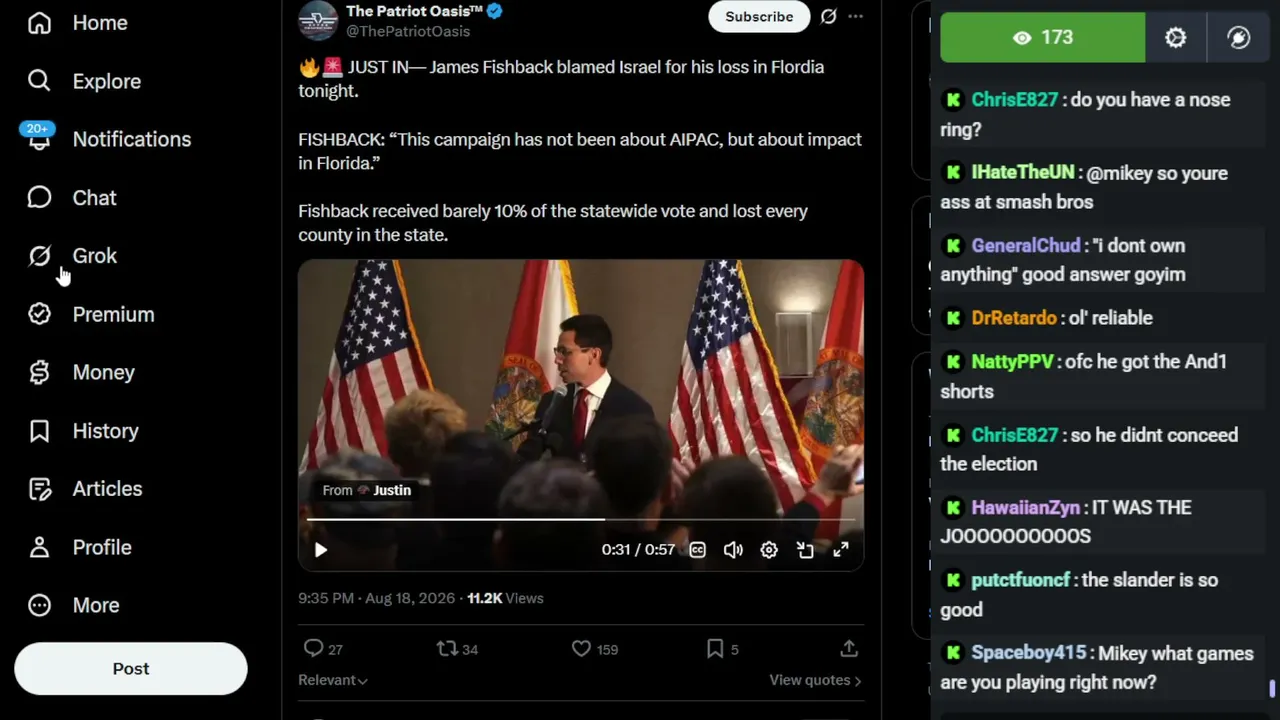
Task: Like the post with 159 likes
Action: pyautogui.click(x=581, y=649)
